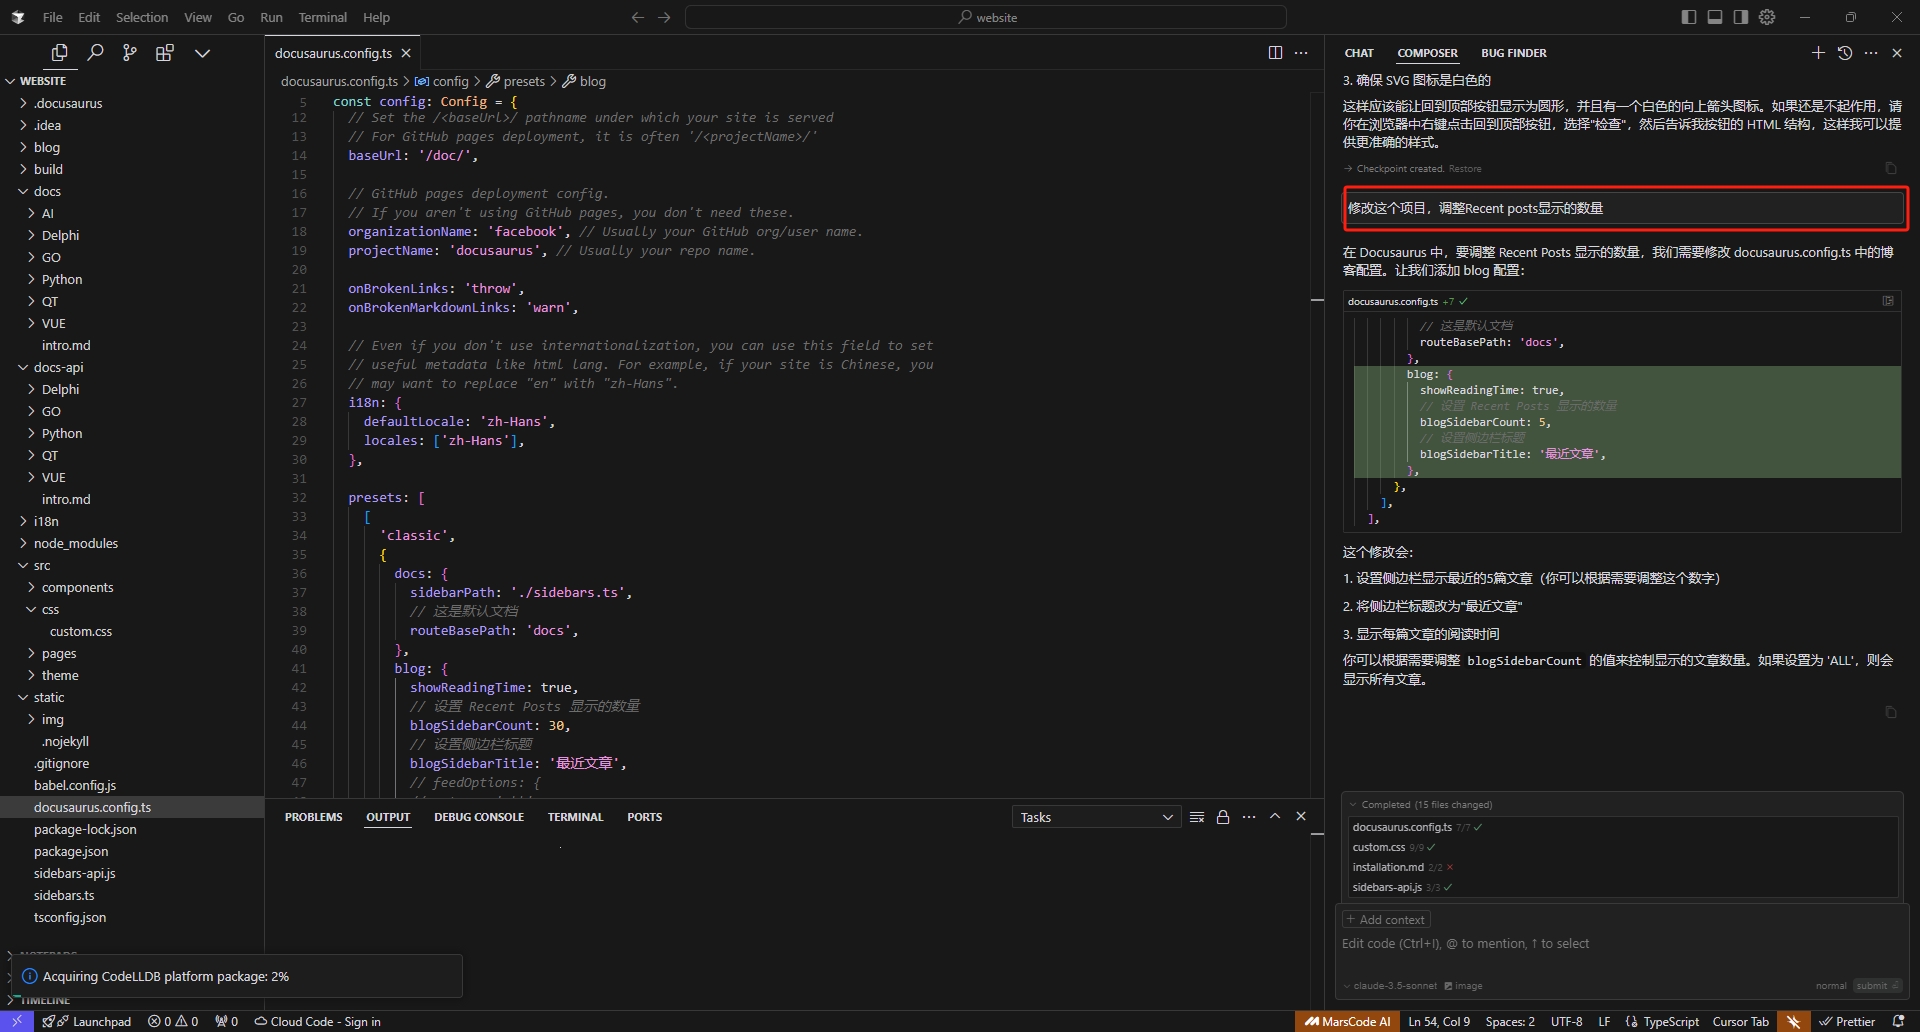Open the PROBLEMS panel tab
The width and height of the screenshot is (1920, 1032).
pyautogui.click(x=313, y=817)
